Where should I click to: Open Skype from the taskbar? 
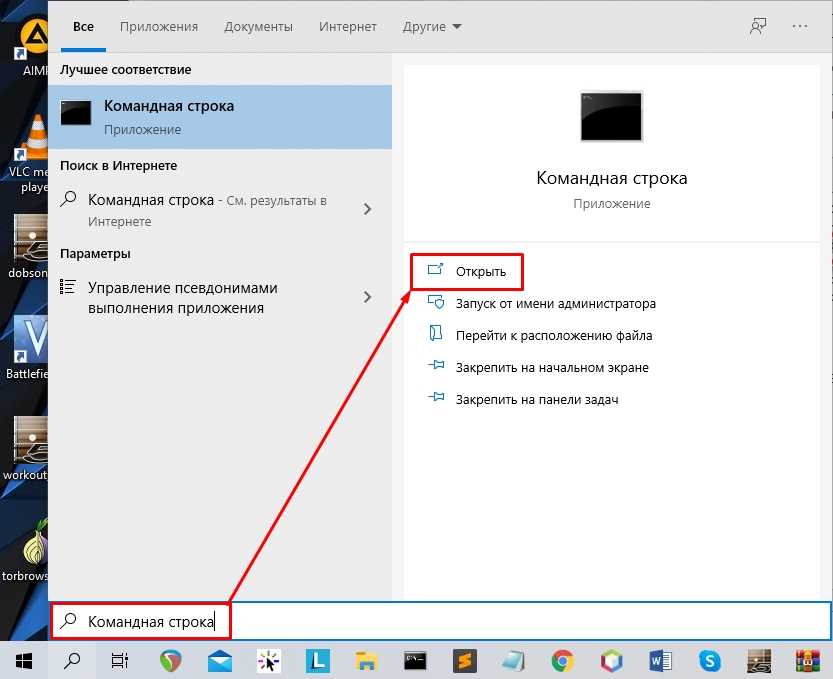(x=710, y=660)
